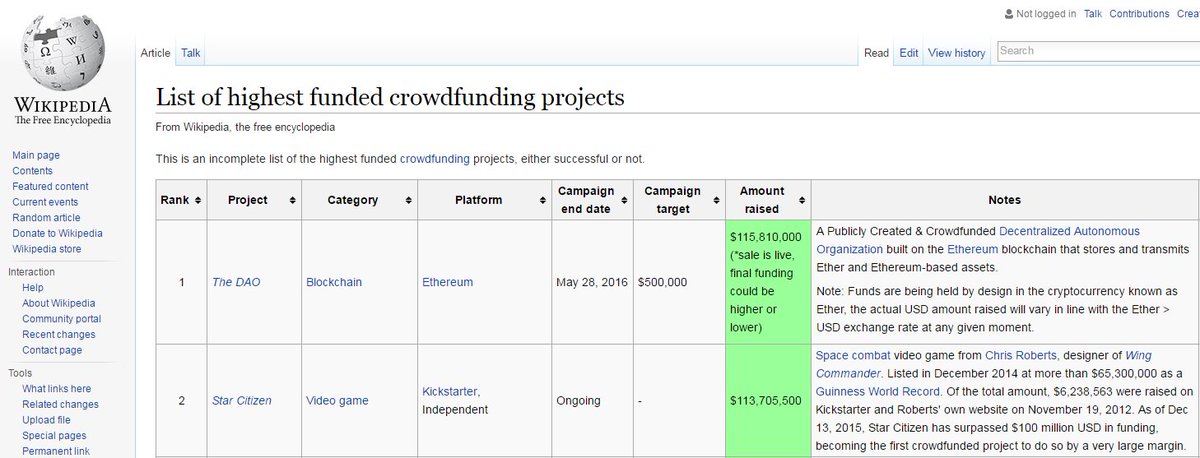Open the Edit tab
1200x458 pixels.
908,53
